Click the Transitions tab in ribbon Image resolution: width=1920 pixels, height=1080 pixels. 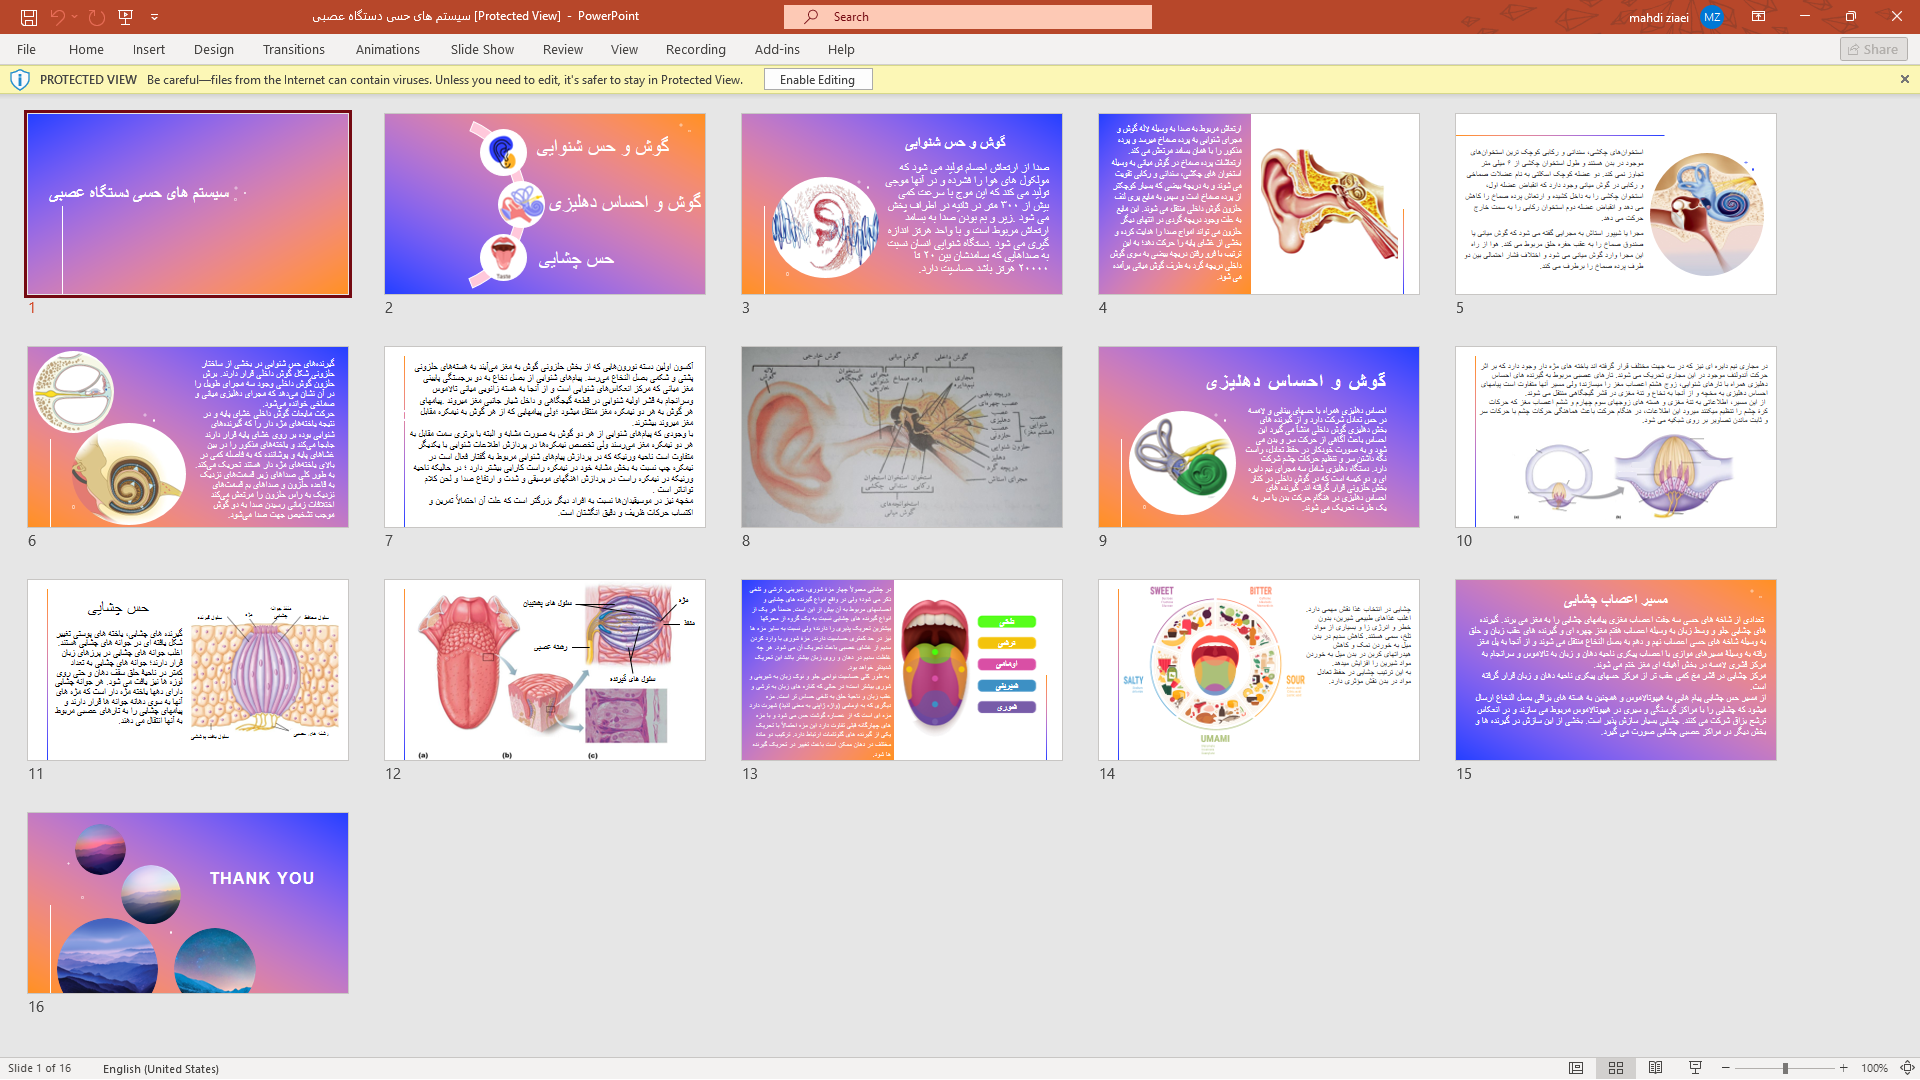(x=293, y=49)
